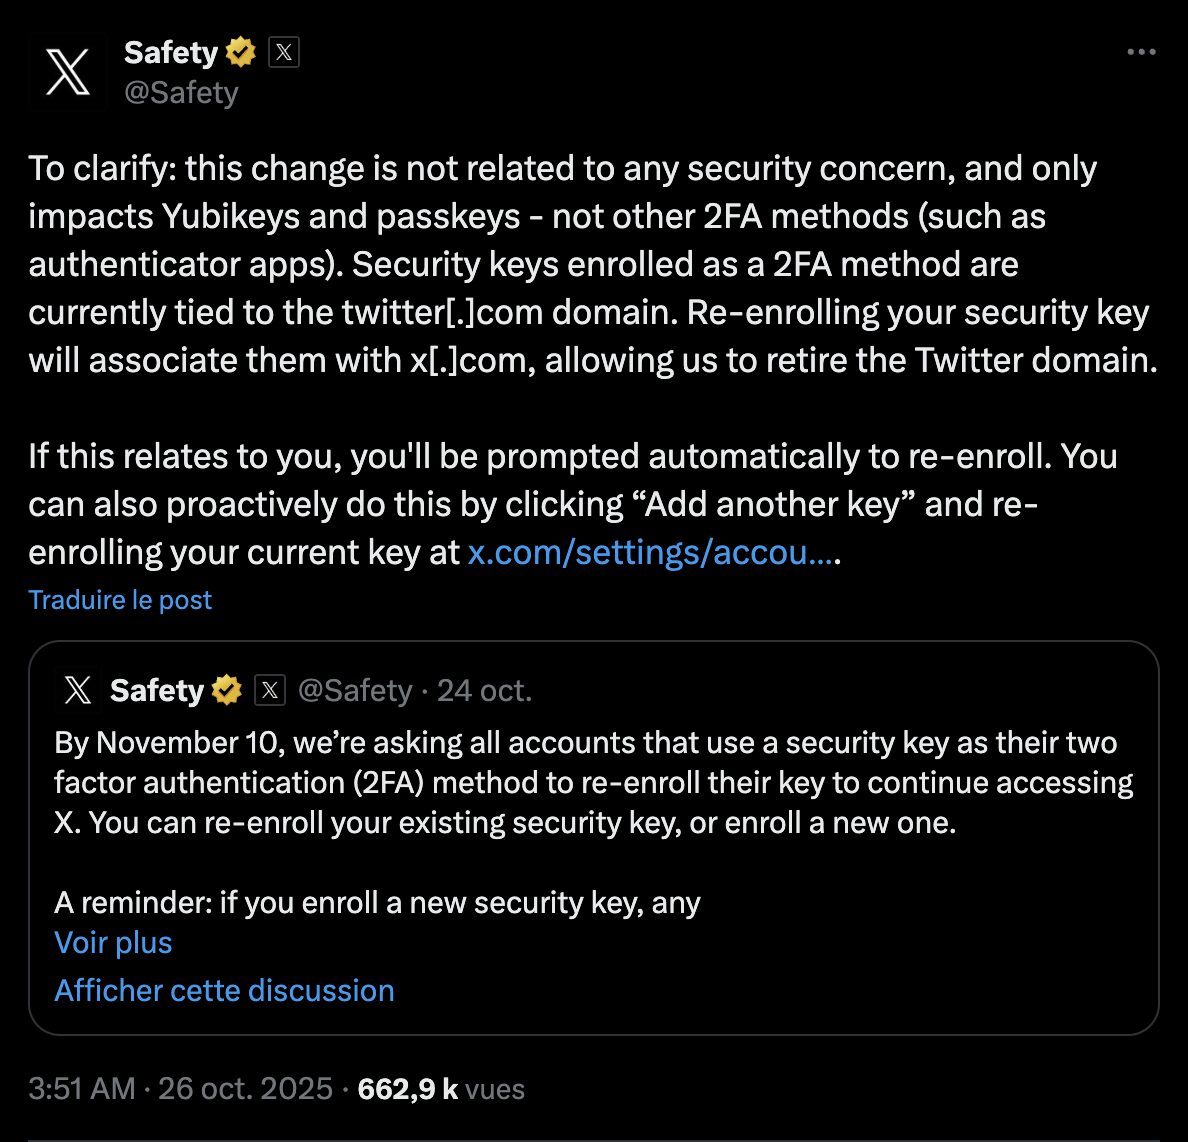Click the @Safety handle in the quoted post
The height and width of the screenshot is (1142, 1188).
(x=355, y=690)
